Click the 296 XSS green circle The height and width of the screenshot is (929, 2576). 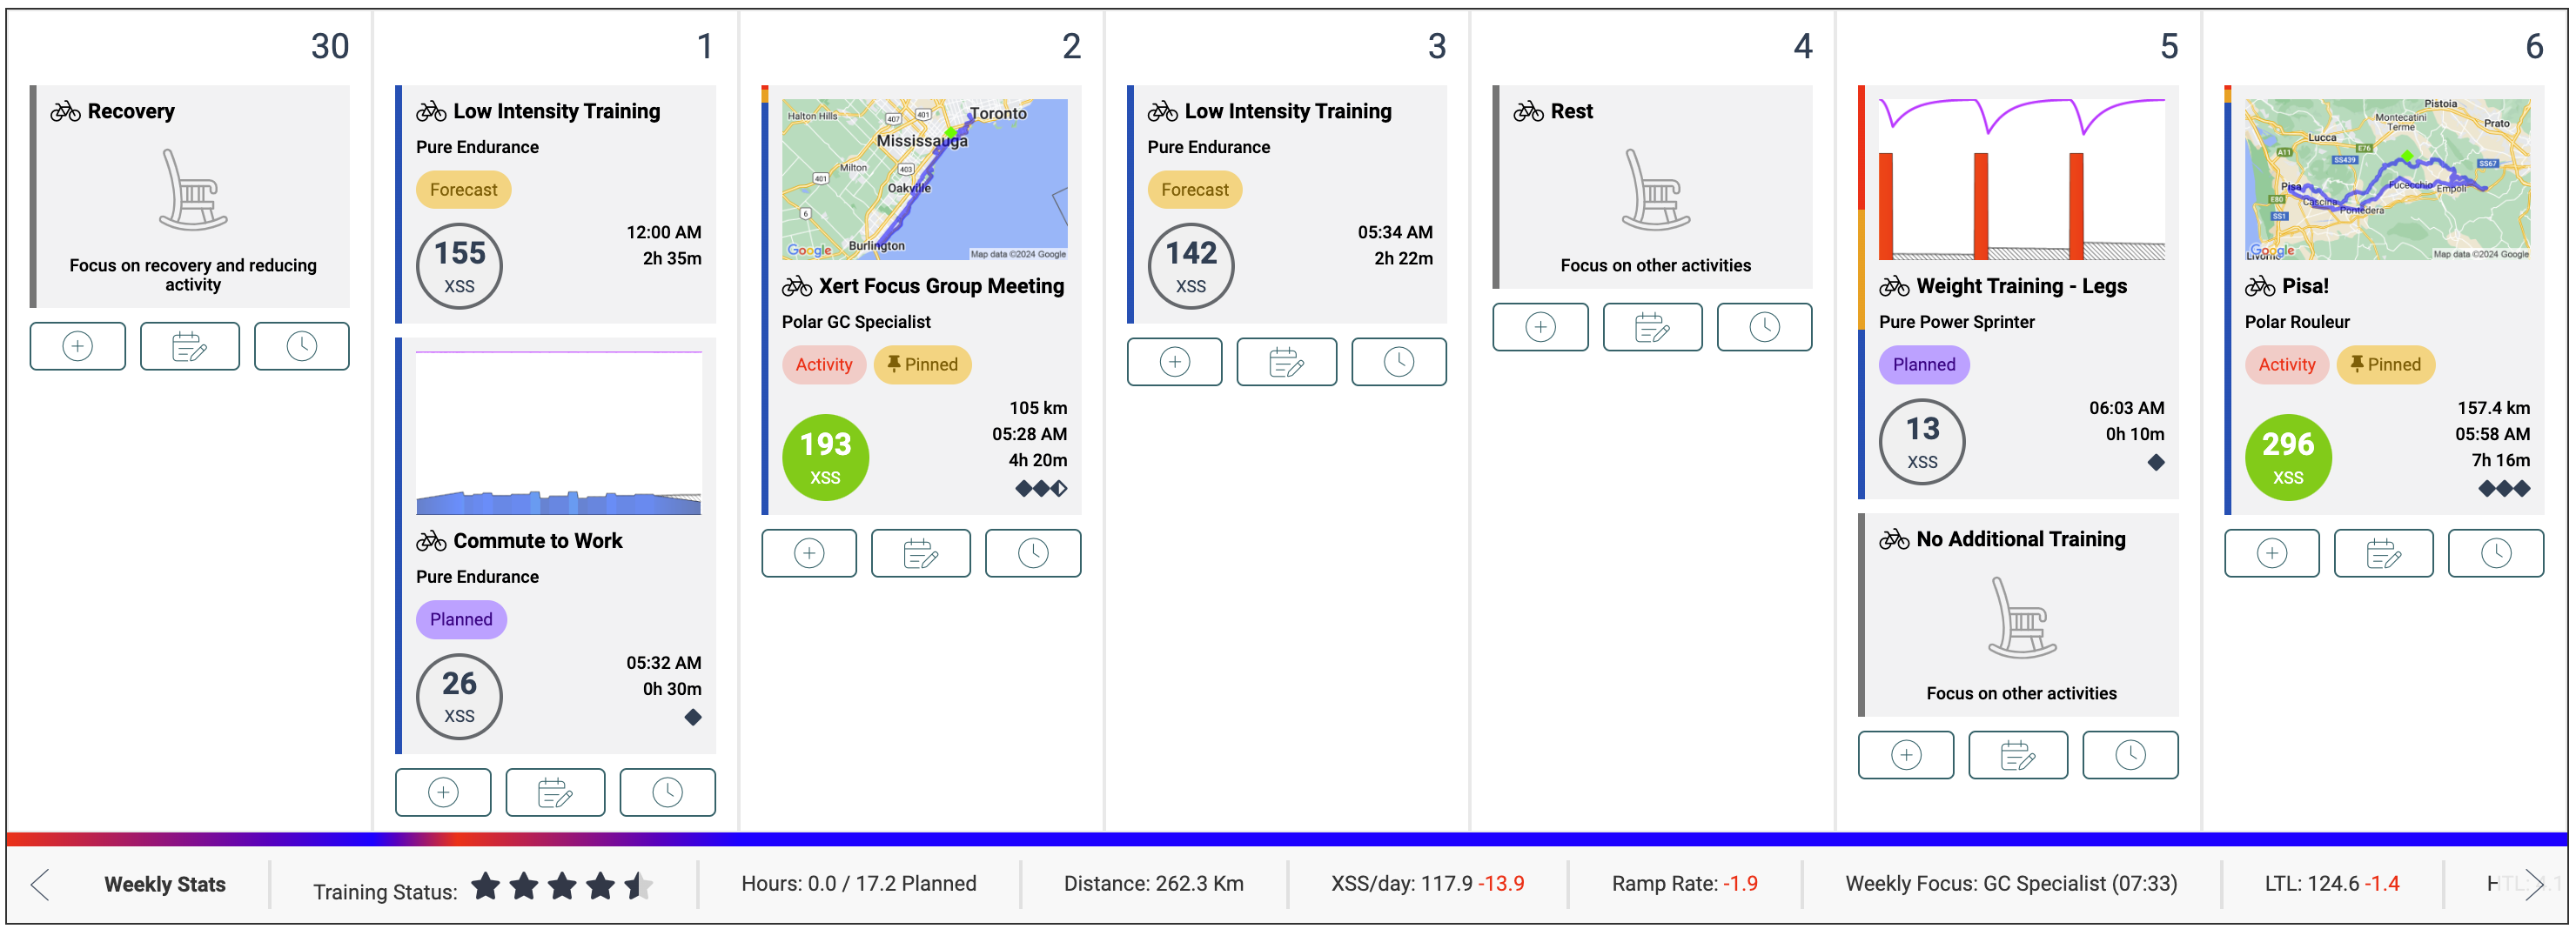(2287, 457)
